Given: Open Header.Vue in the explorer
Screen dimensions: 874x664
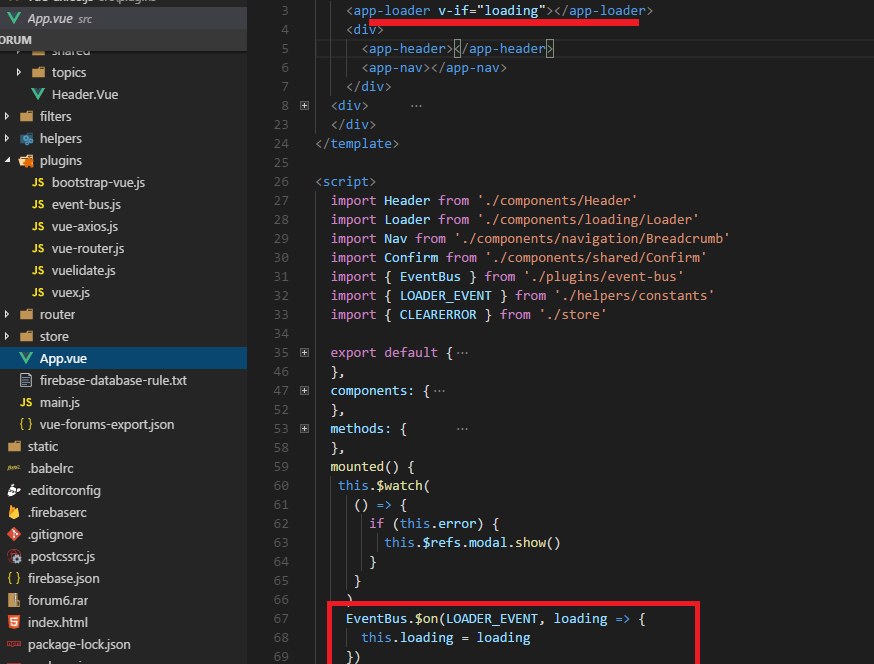Looking at the screenshot, I should 85,95.
